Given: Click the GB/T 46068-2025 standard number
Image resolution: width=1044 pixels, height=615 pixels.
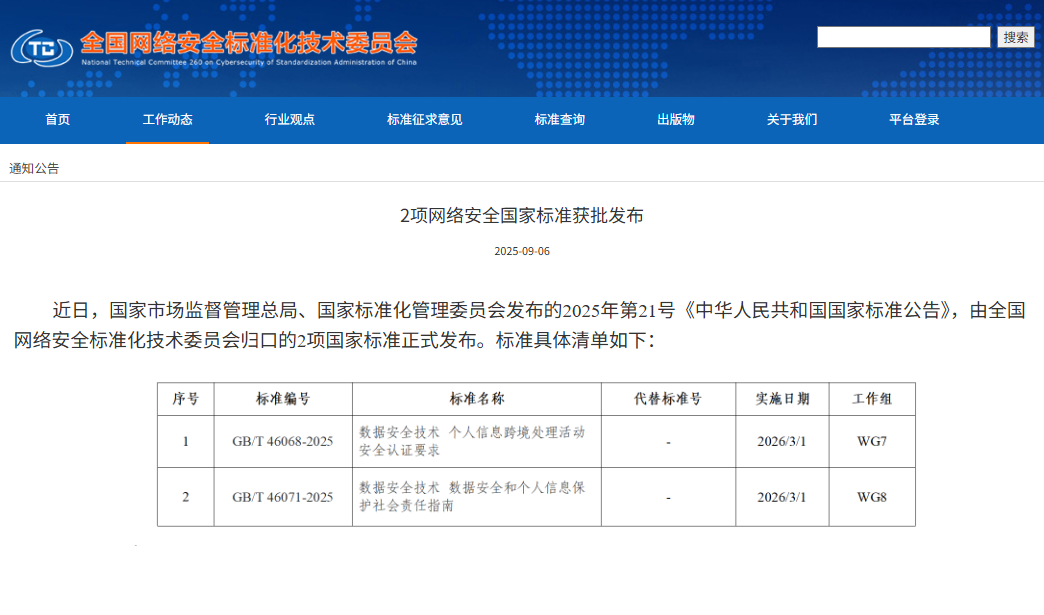Looking at the screenshot, I should coord(283,441).
